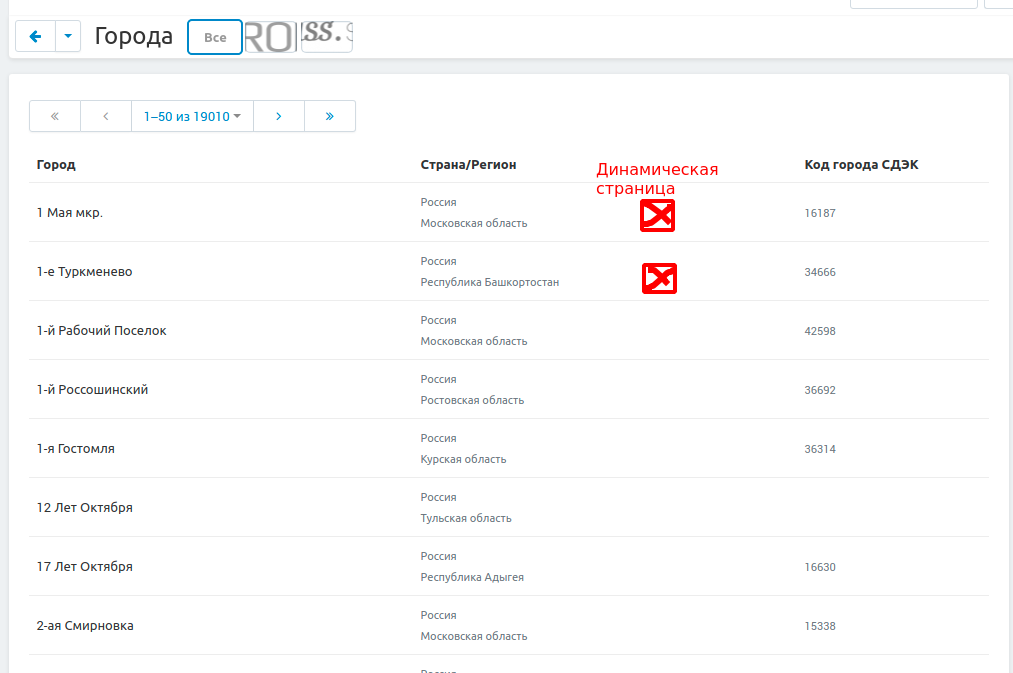Screen dimensions: 1013x673
Task: Open city '1-й Рабочий Поселок'
Action: pyautogui.click(x=102, y=331)
